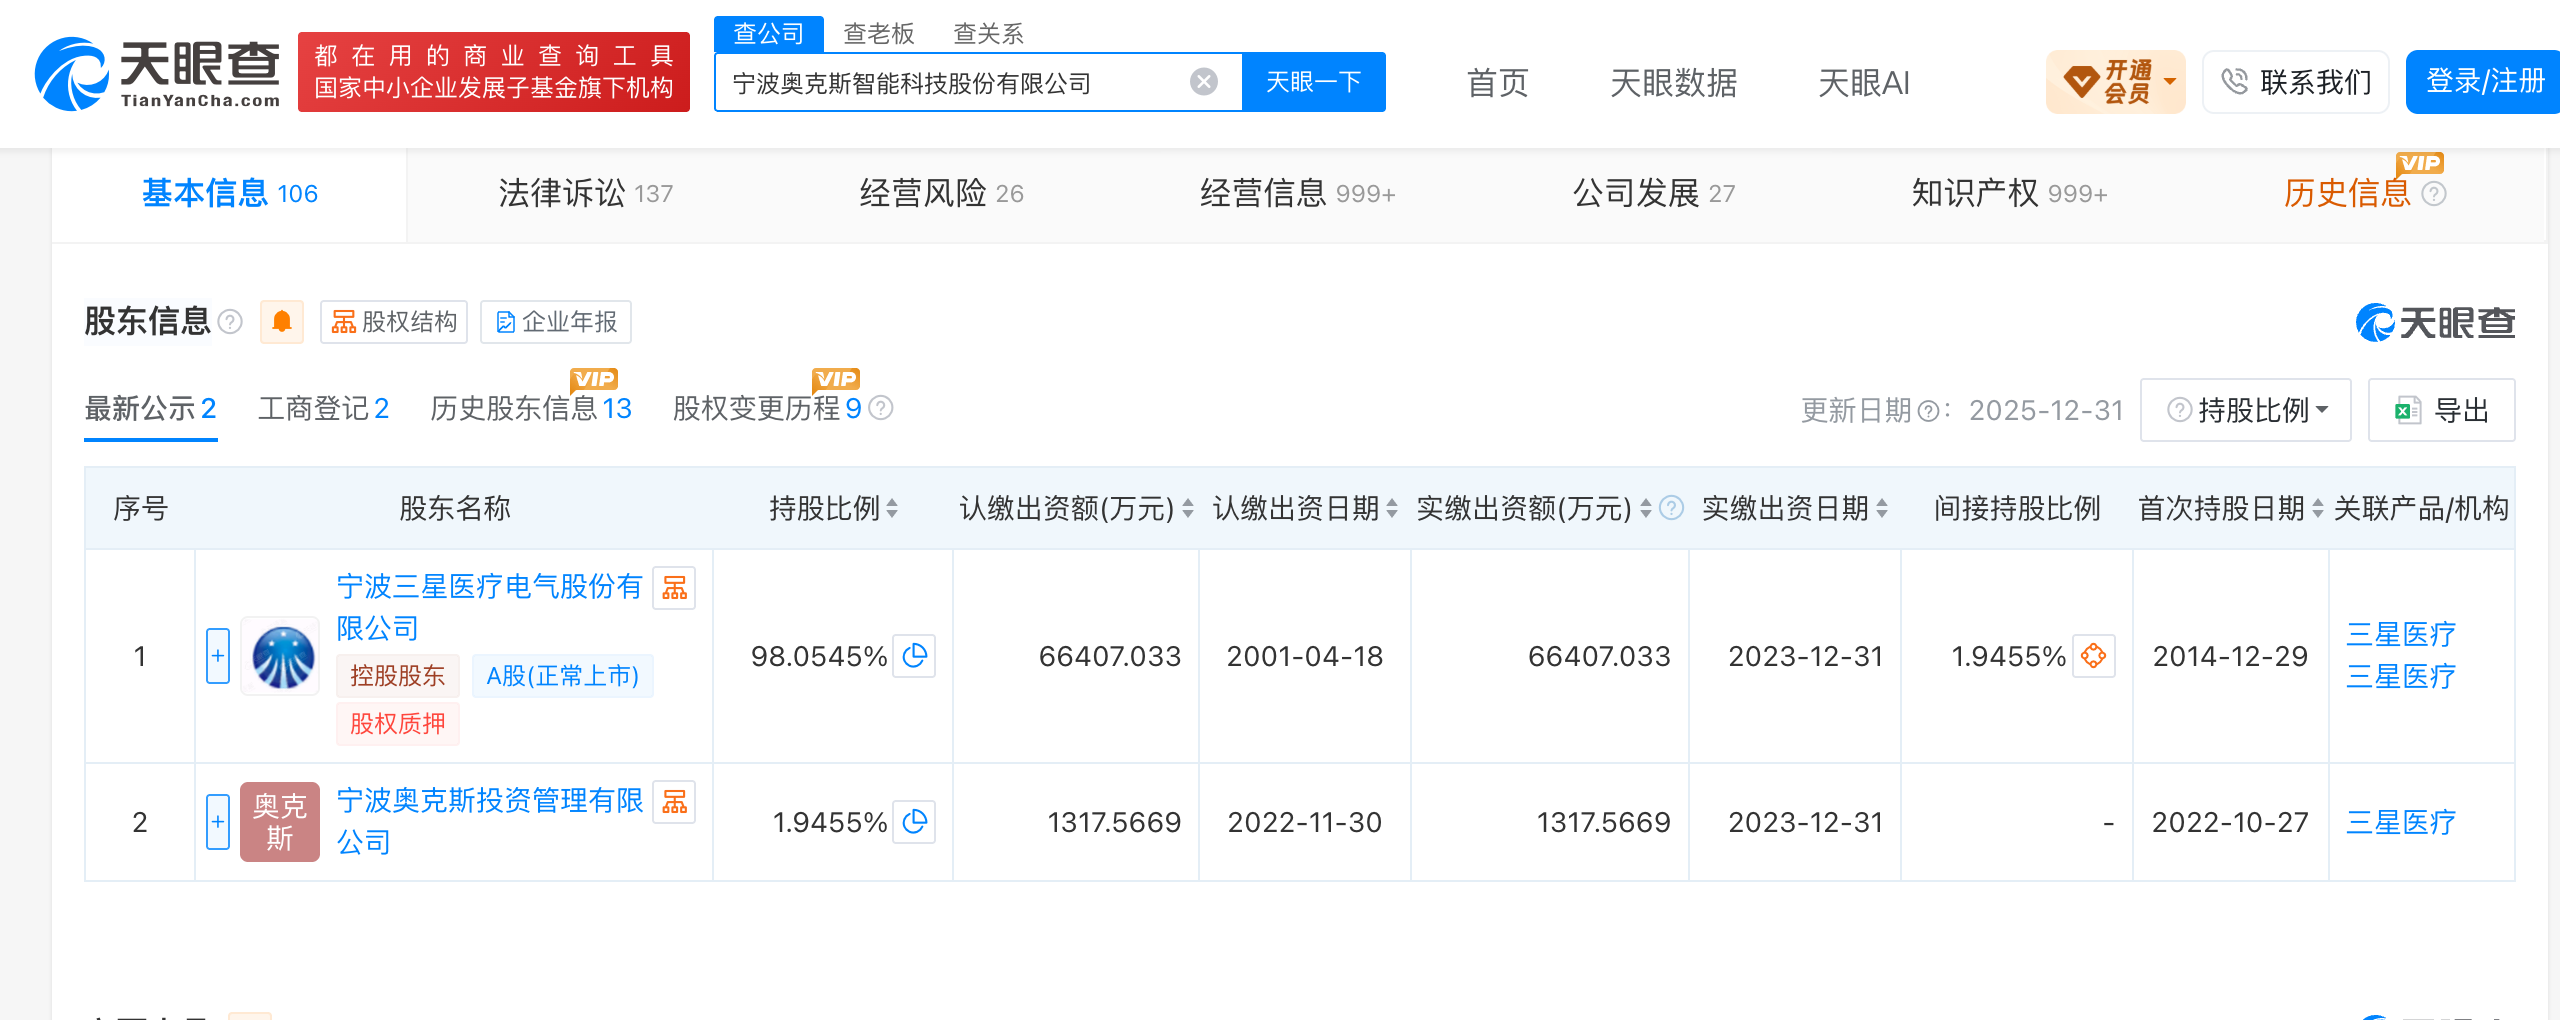Open pie chart icon beside 98.0545%
2560x1020 pixels.
(914, 656)
